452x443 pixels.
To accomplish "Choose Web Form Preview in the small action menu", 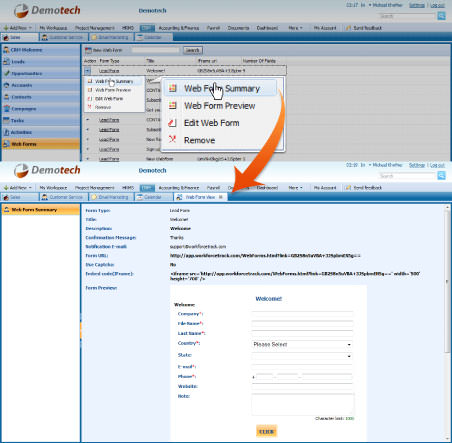I will tap(113, 90).
